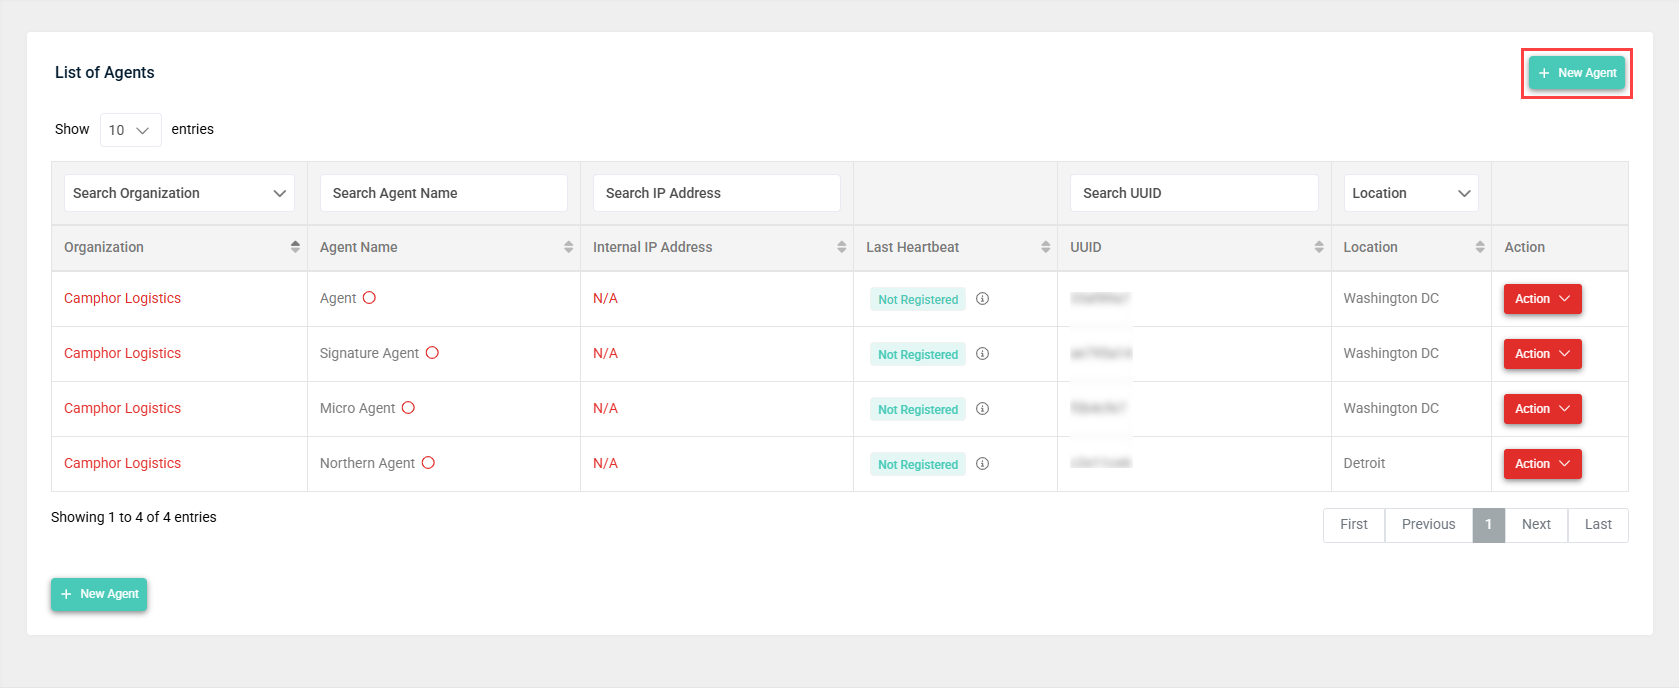Sort table by Organization column arrows
Viewport: 1679px width, 688px height.
coord(295,247)
